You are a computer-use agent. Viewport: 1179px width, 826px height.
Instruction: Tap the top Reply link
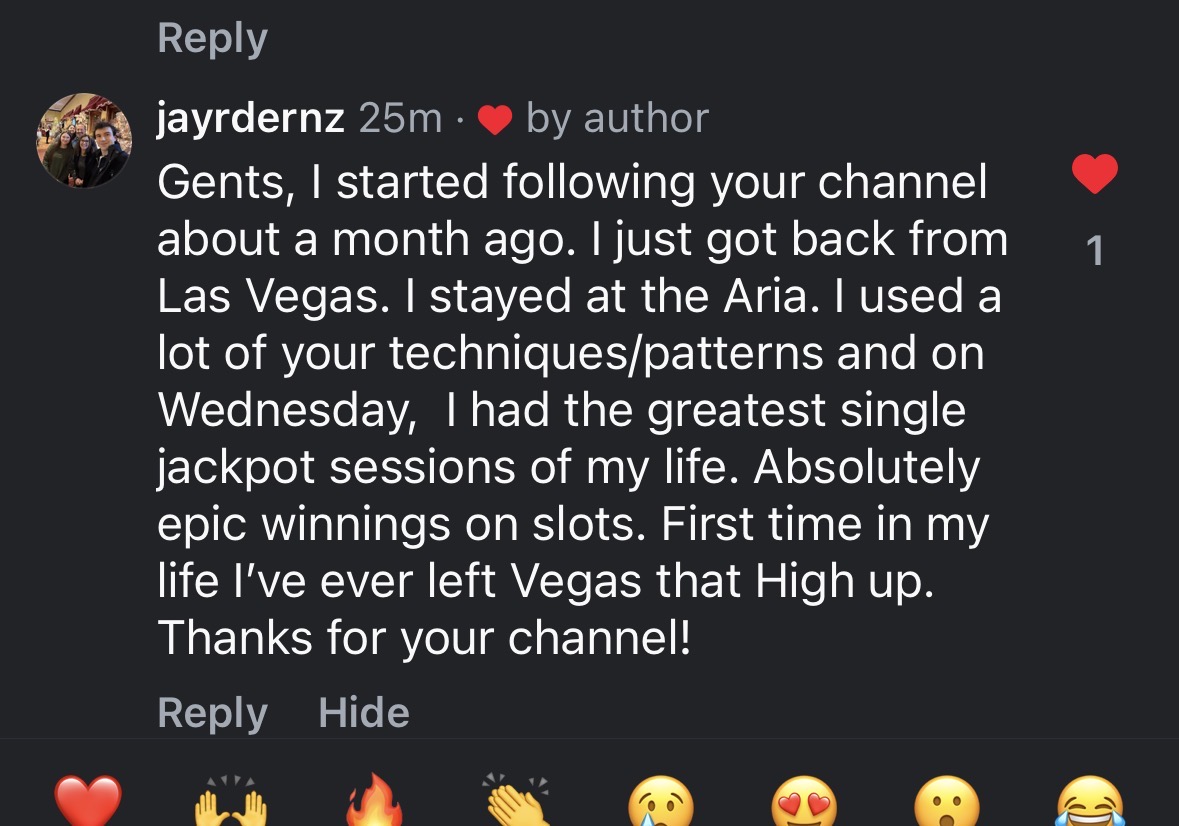click(211, 37)
